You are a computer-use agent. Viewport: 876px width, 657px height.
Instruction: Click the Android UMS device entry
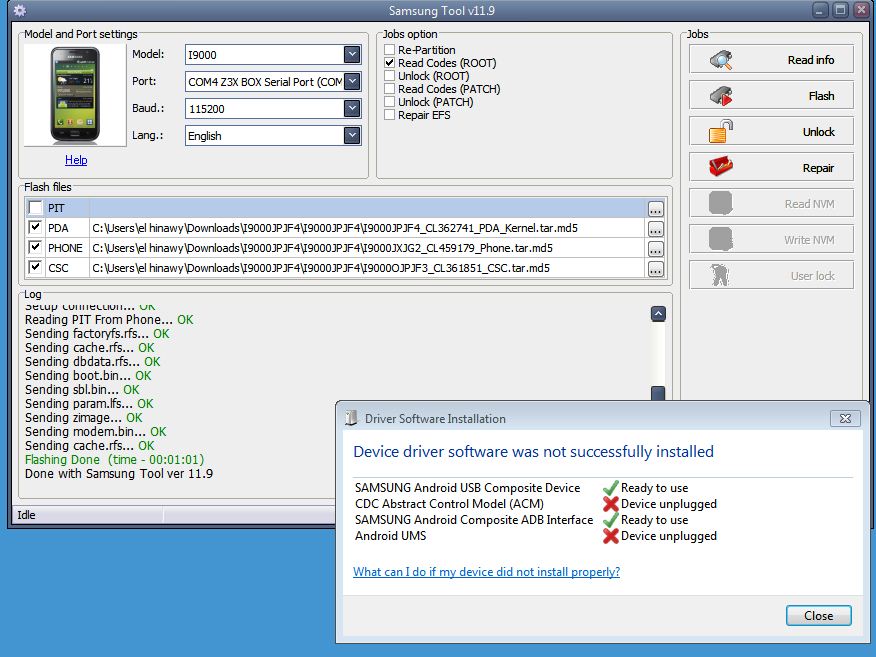(391, 536)
